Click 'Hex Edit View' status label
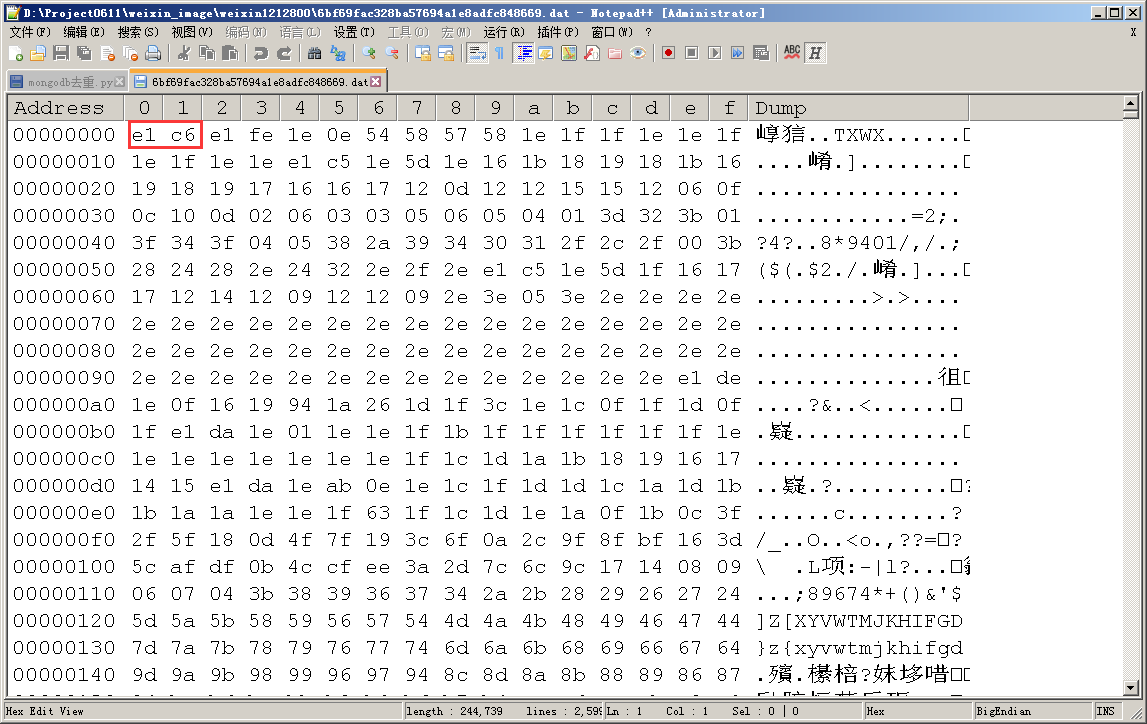The width and height of the screenshot is (1147, 724). 45,711
